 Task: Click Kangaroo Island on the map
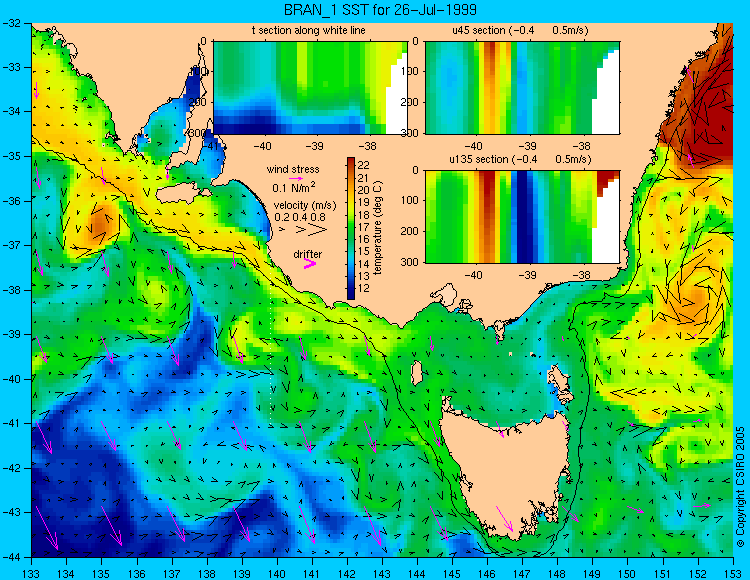click(x=182, y=194)
